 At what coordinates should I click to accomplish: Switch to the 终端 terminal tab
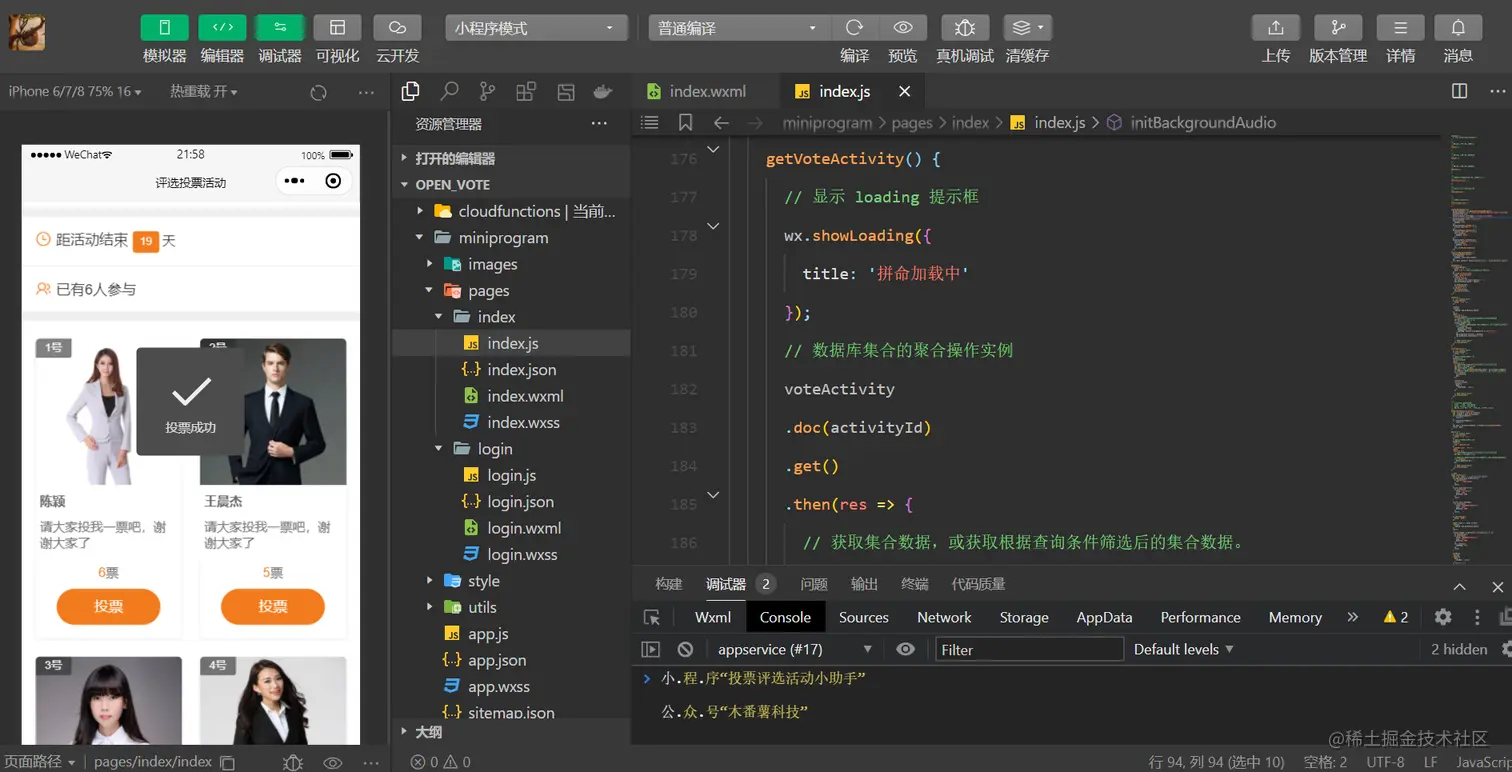(x=914, y=584)
